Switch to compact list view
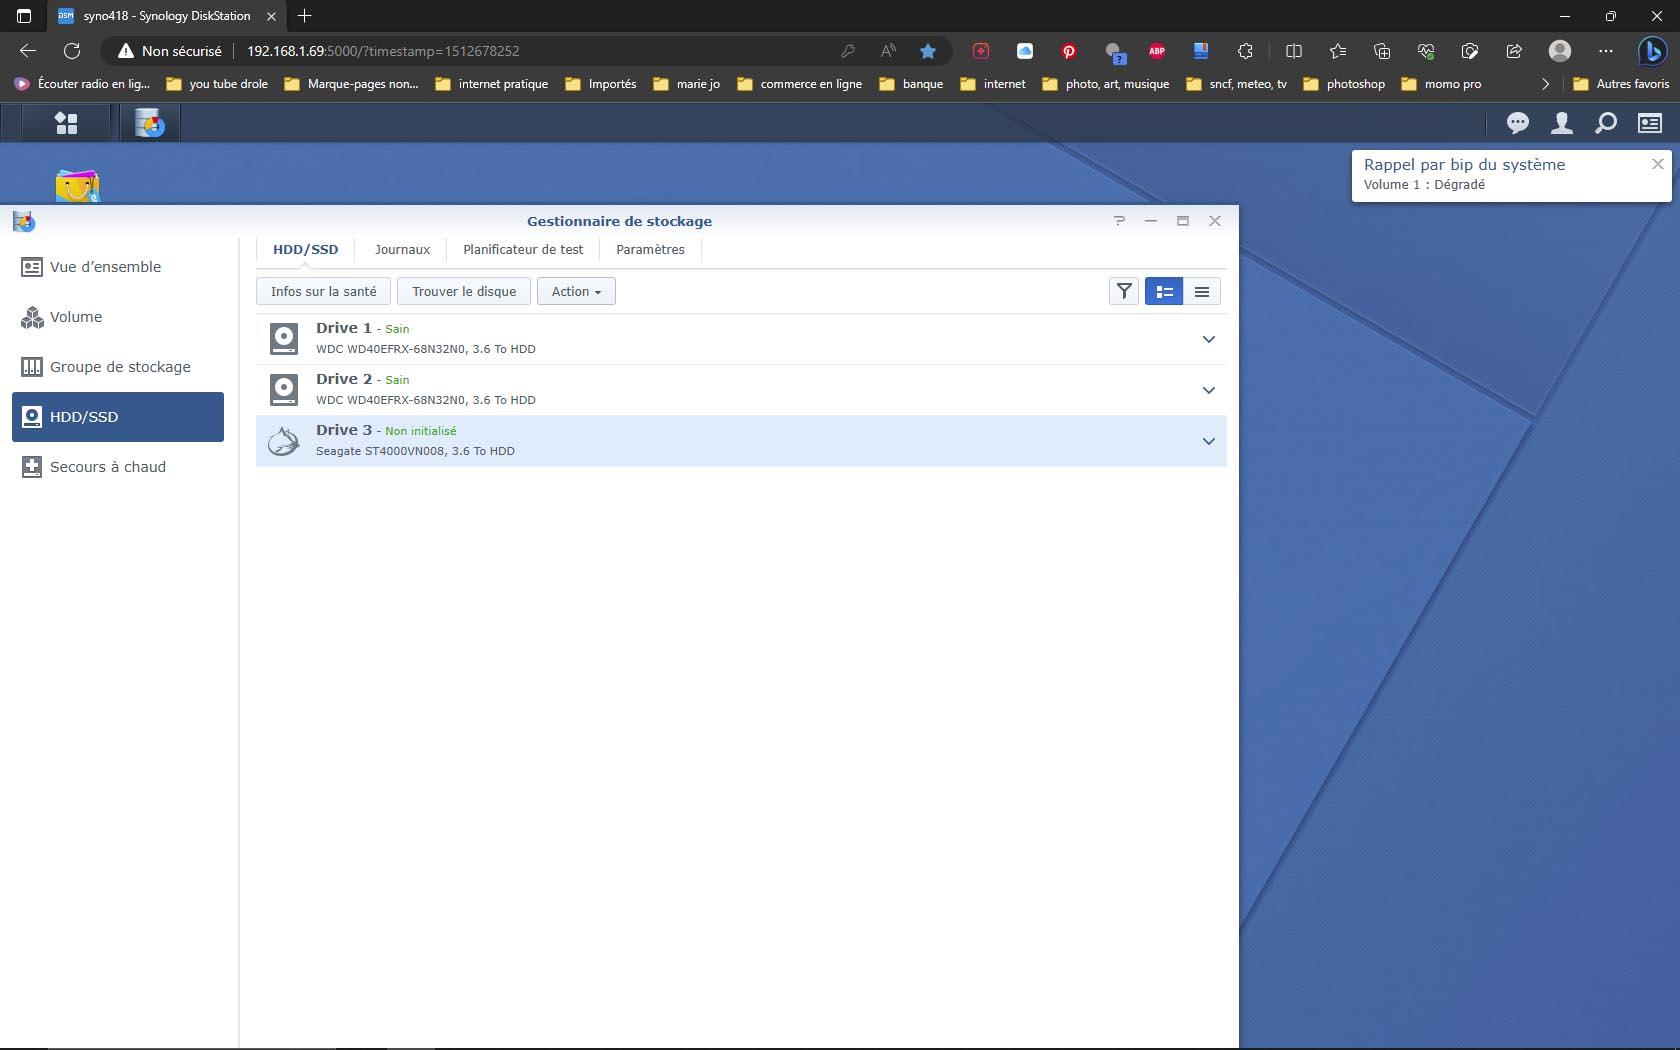The width and height of the screenshot is (1680, 1050). [1202, 291]
